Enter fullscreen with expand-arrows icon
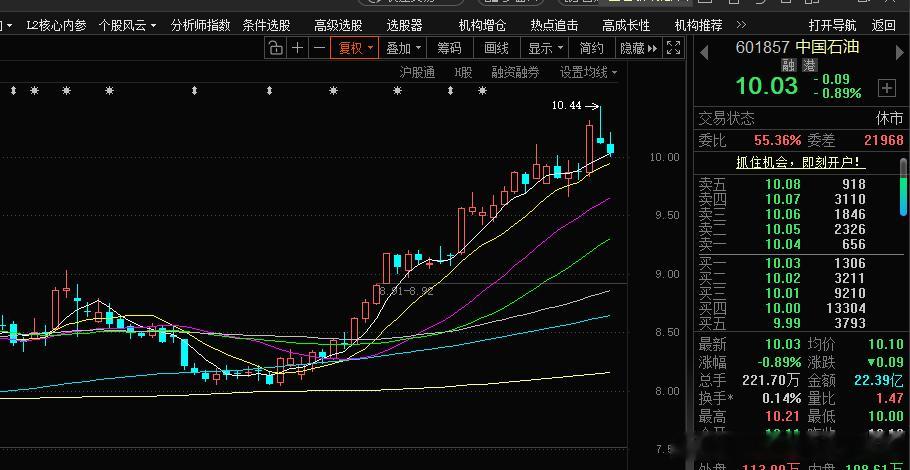 pos(673,48)
